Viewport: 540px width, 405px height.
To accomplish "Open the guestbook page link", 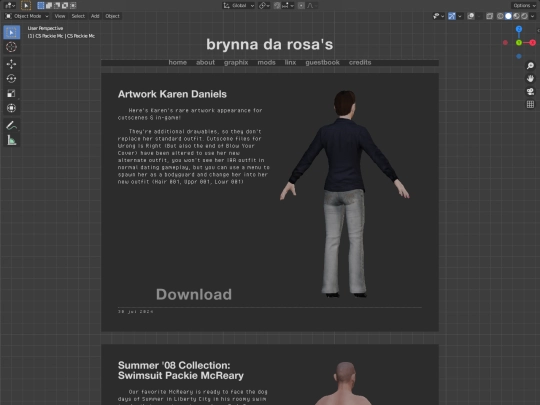I will point(322,62).
